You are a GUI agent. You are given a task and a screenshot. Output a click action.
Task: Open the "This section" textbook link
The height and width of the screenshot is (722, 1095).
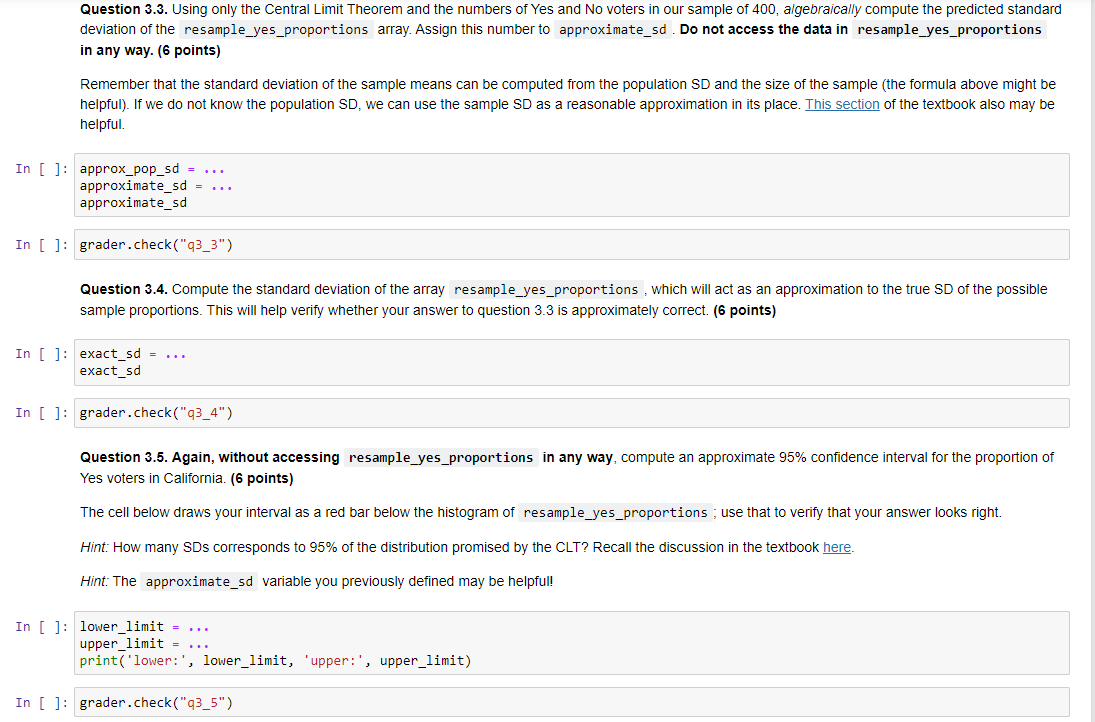tap(842, 104)
